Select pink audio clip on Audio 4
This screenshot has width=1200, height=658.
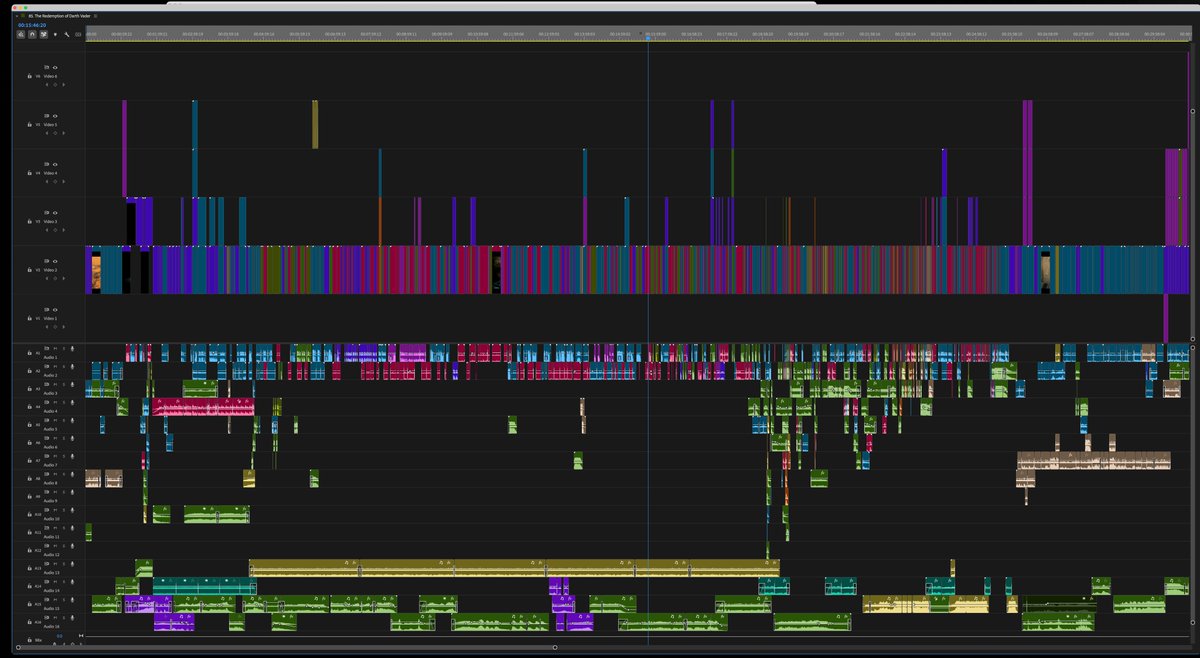coord(203,406)
